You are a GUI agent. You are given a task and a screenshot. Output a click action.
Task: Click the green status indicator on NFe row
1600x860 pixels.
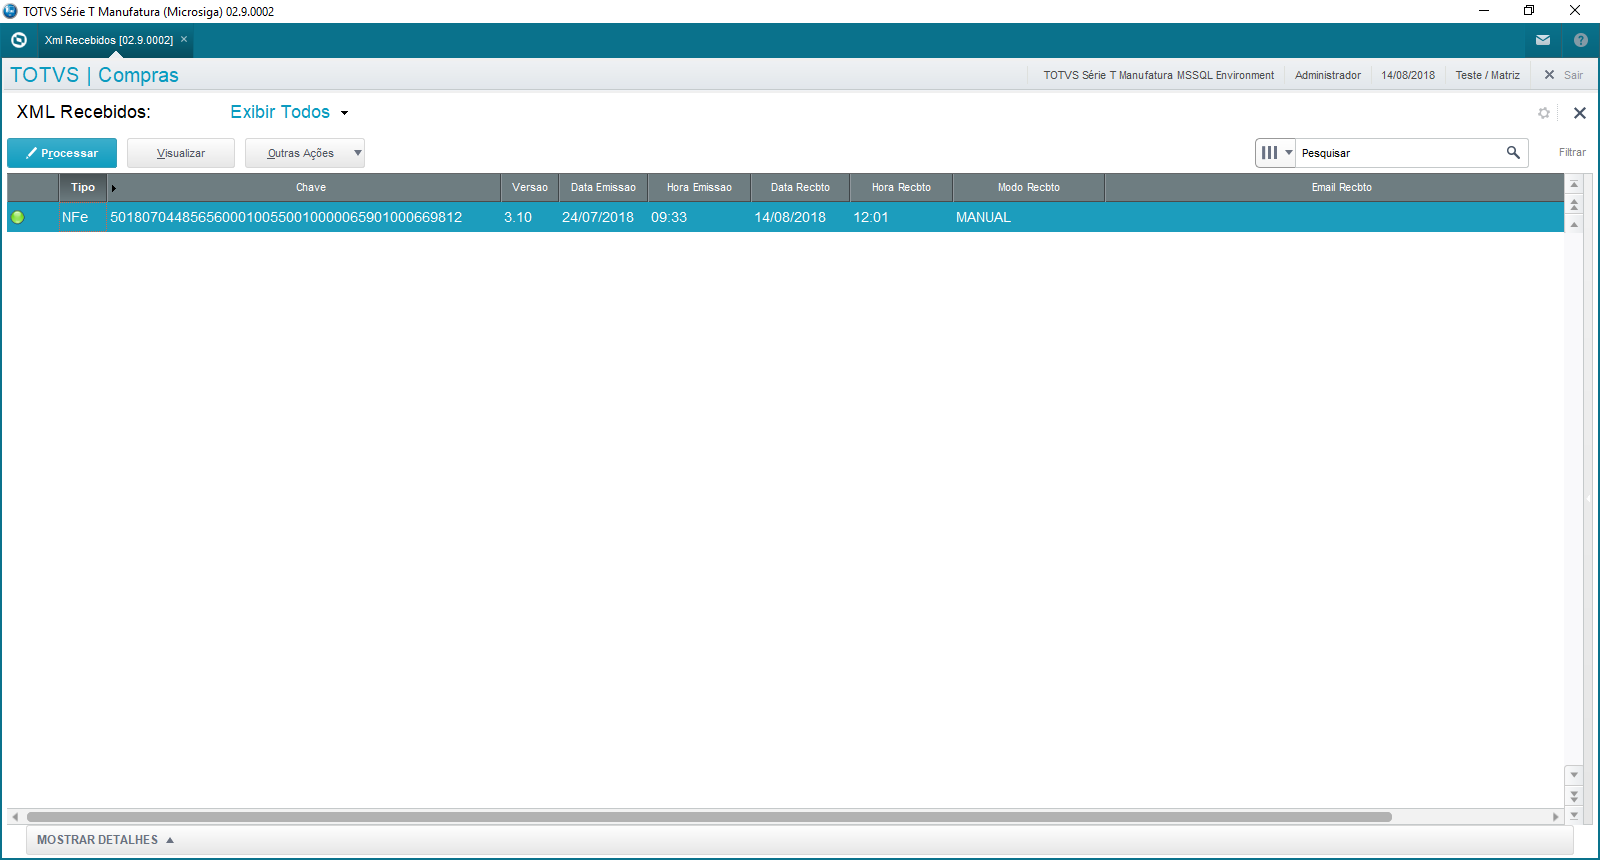point(17,217)
